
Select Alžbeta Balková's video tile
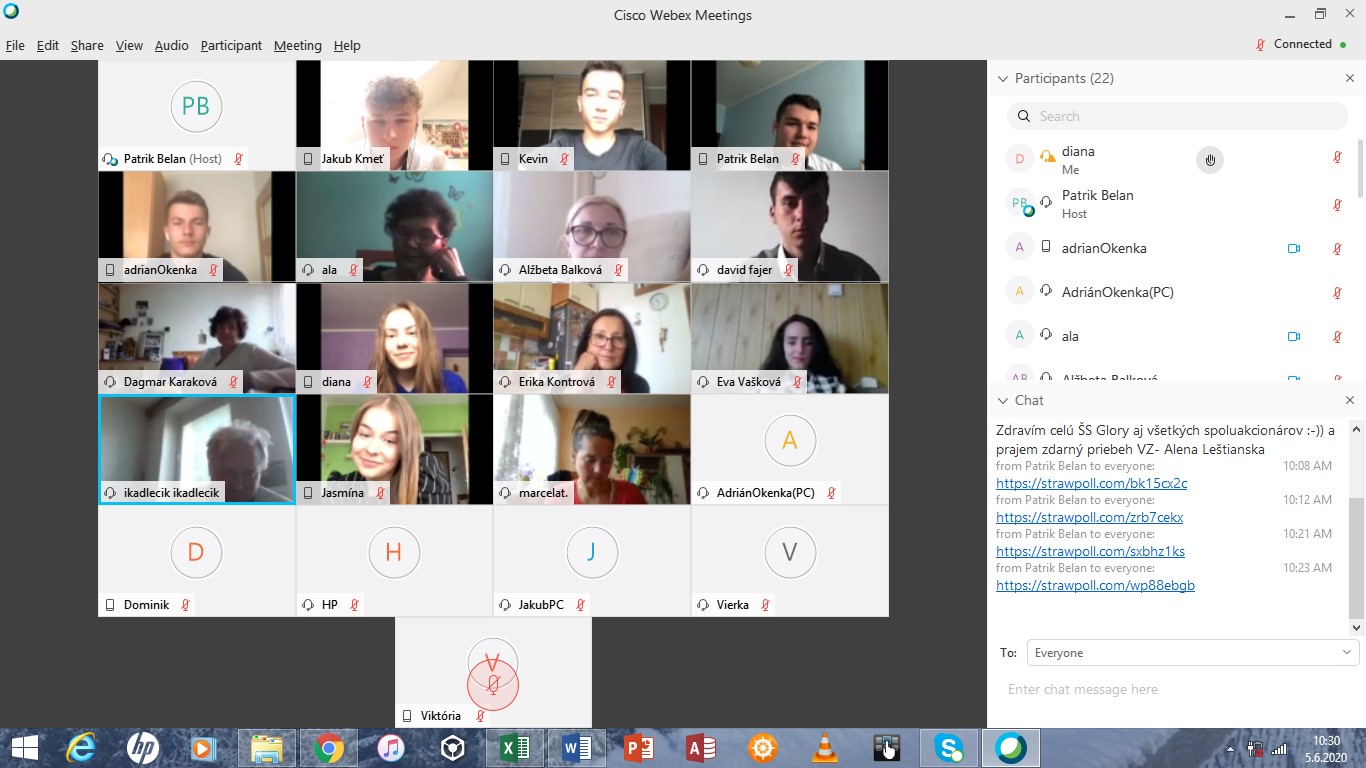tap(592, 226)
